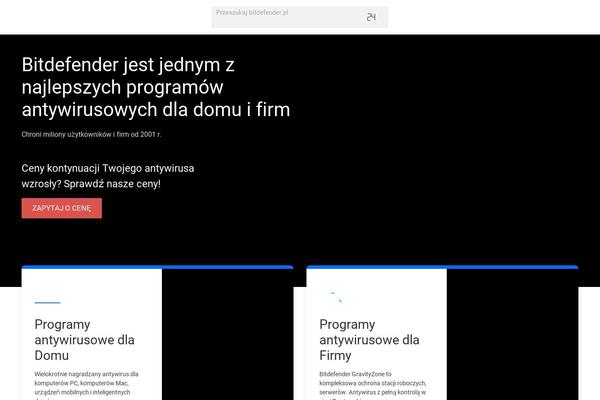Click the red 'ZAPYTAJ O CENĘ' button
Screen dimensions: 600x400
coord(62,208)
